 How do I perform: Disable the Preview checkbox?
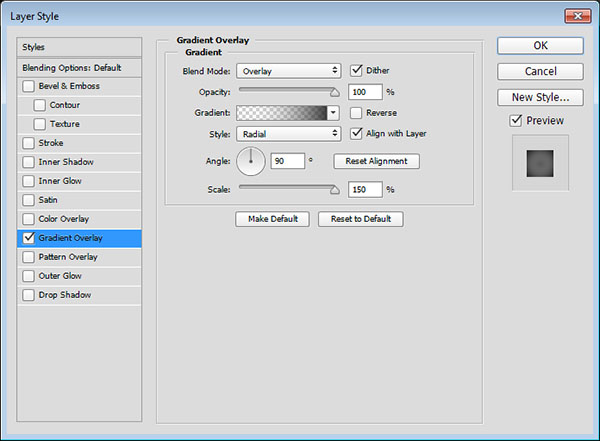click(x=515, y=121)
